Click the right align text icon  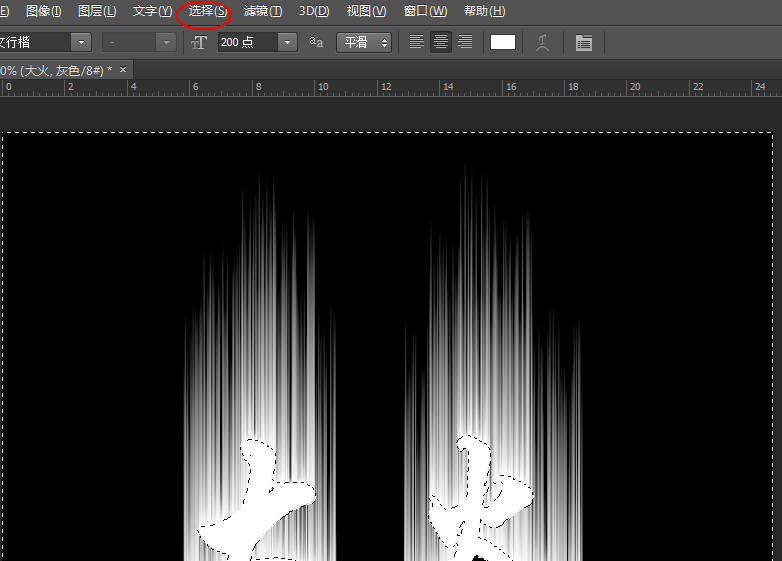(465, 42)
